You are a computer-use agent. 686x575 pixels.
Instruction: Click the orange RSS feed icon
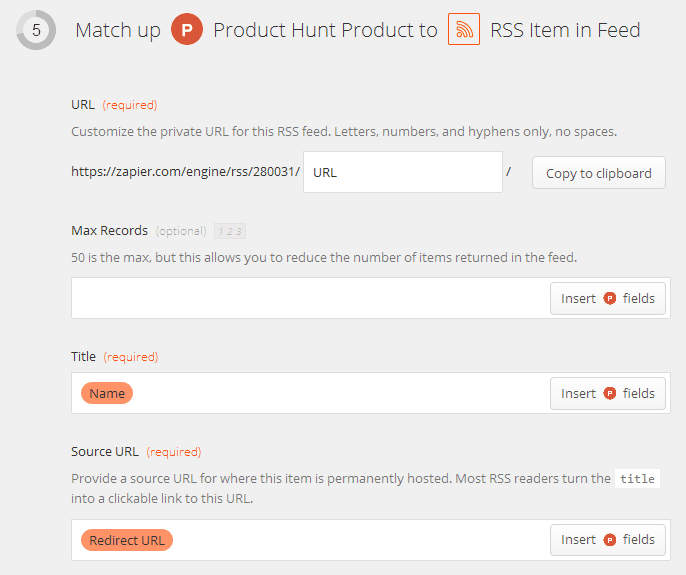tap(464, 29)
